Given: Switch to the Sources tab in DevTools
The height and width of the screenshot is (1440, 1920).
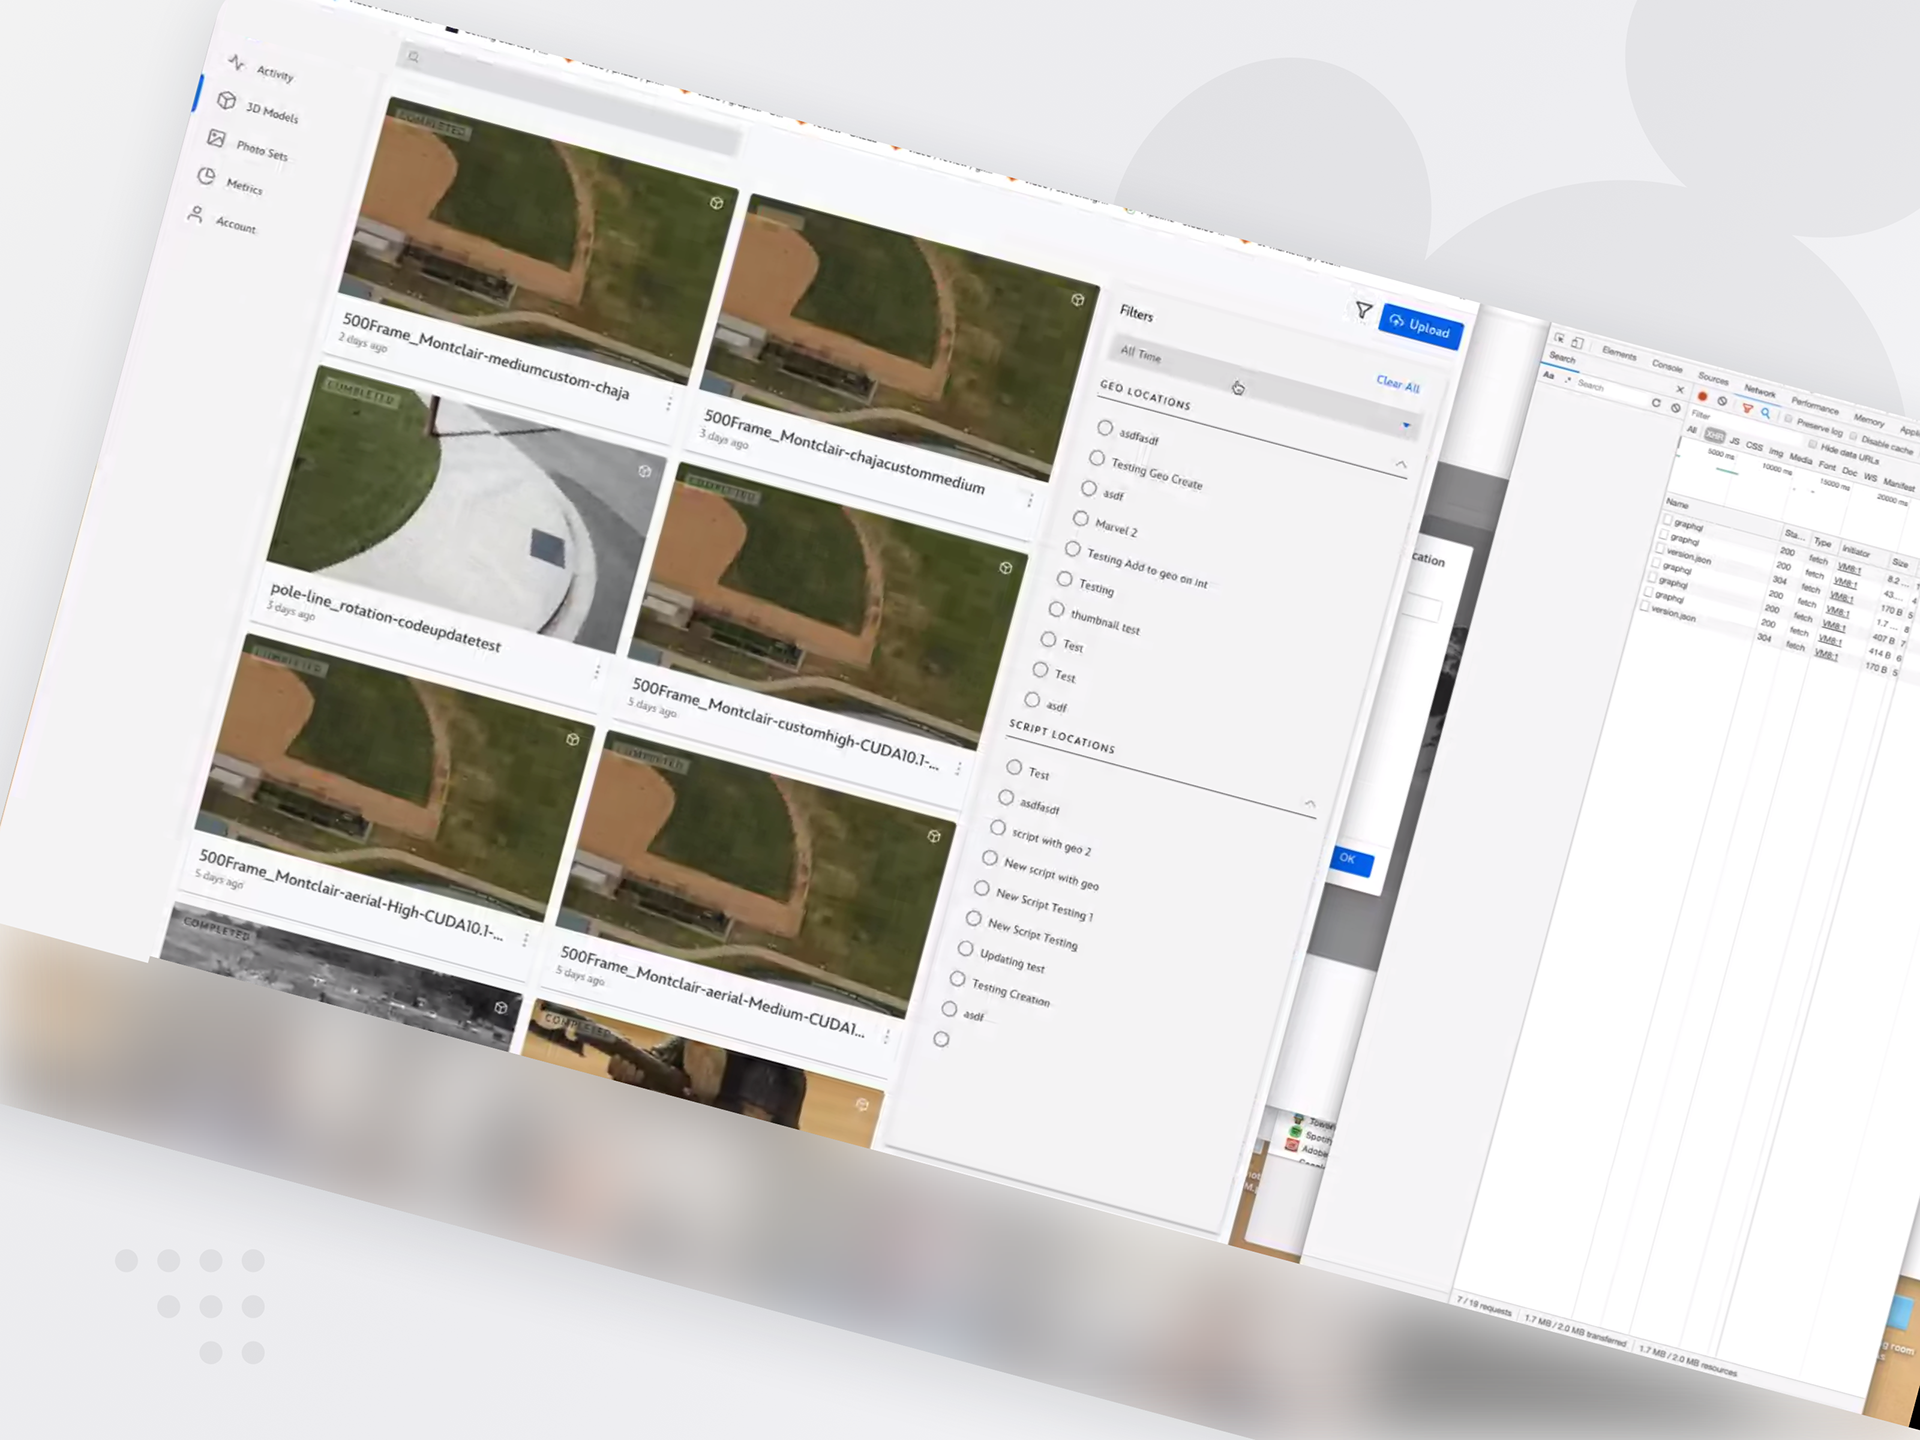Looking at the screenshot, I should tap(1713, 379).
